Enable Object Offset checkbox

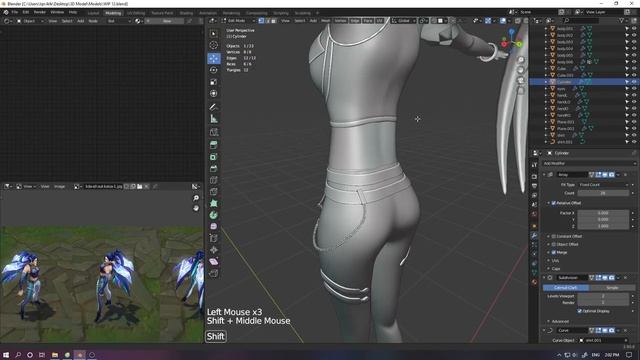click(554, 244)
